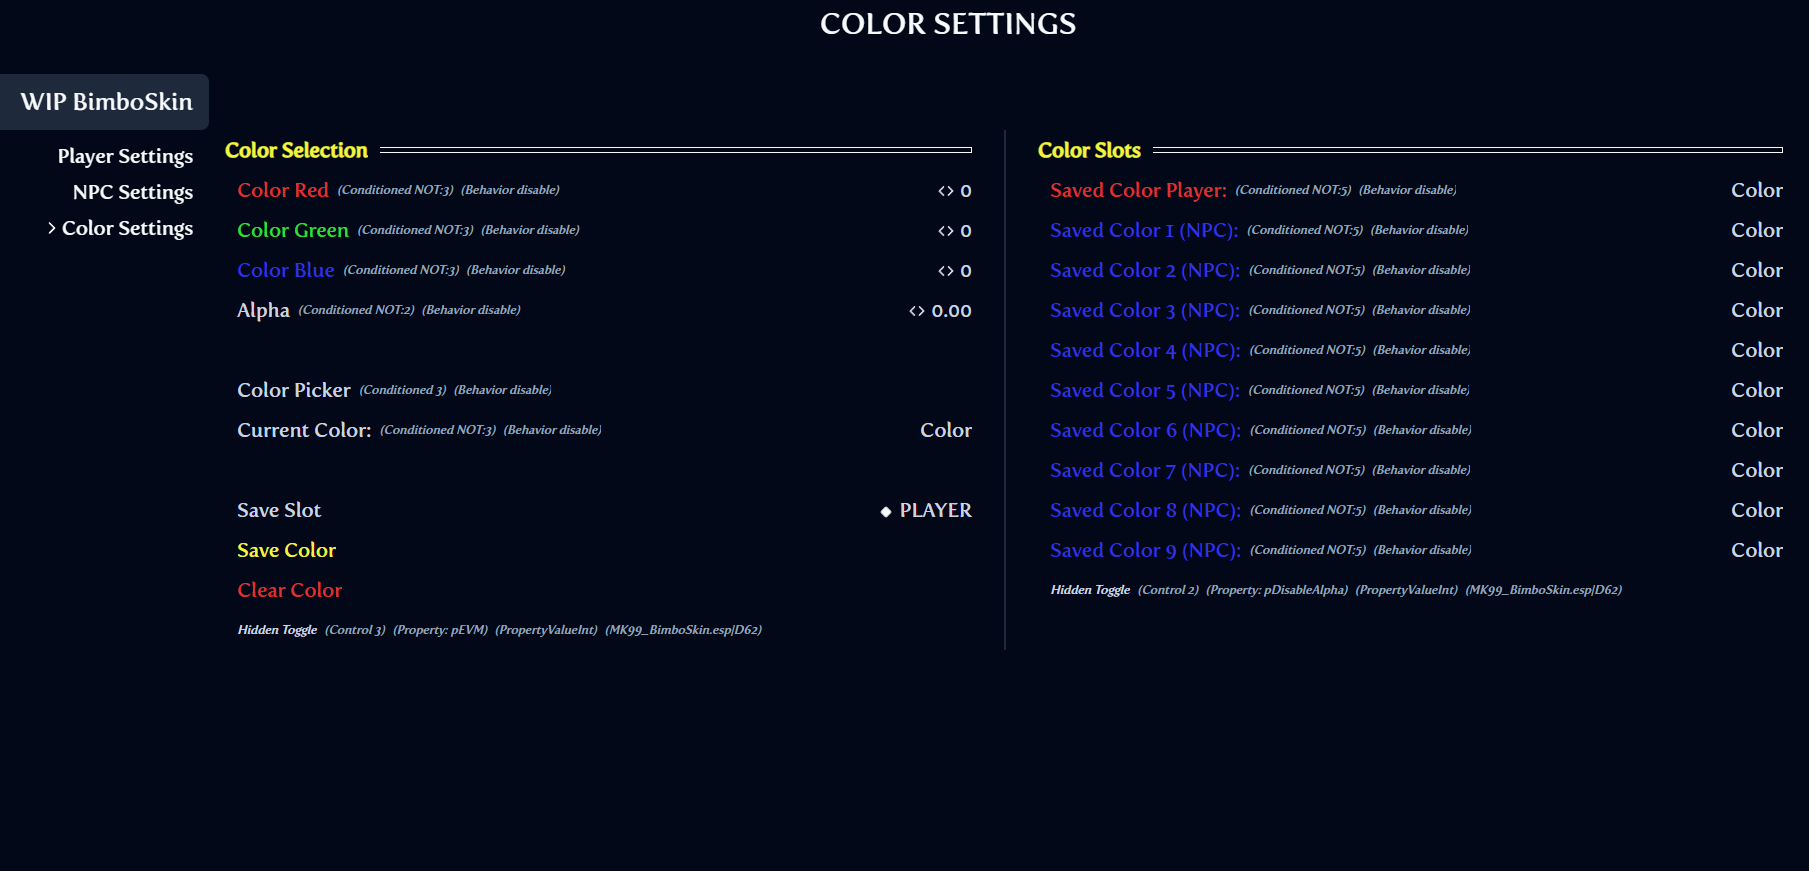Click the diamond icon beside PLAYER
1809x871 pixels.
point(886,511)
